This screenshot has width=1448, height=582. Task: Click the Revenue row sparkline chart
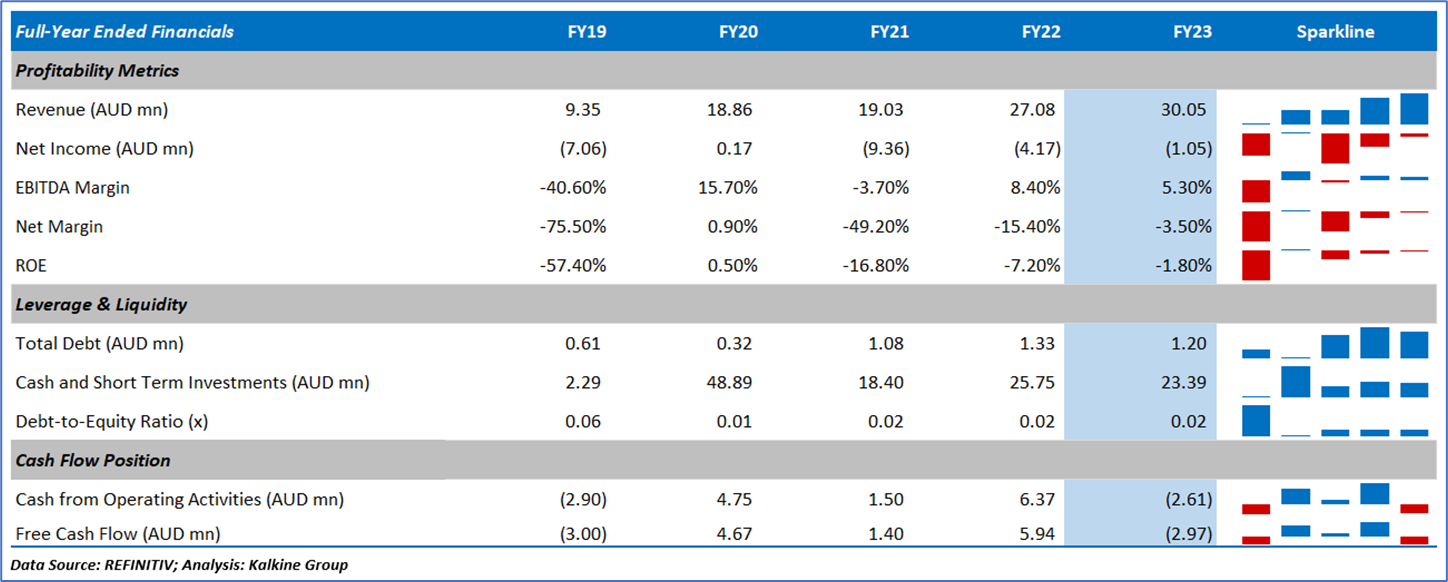[1335, 109]
